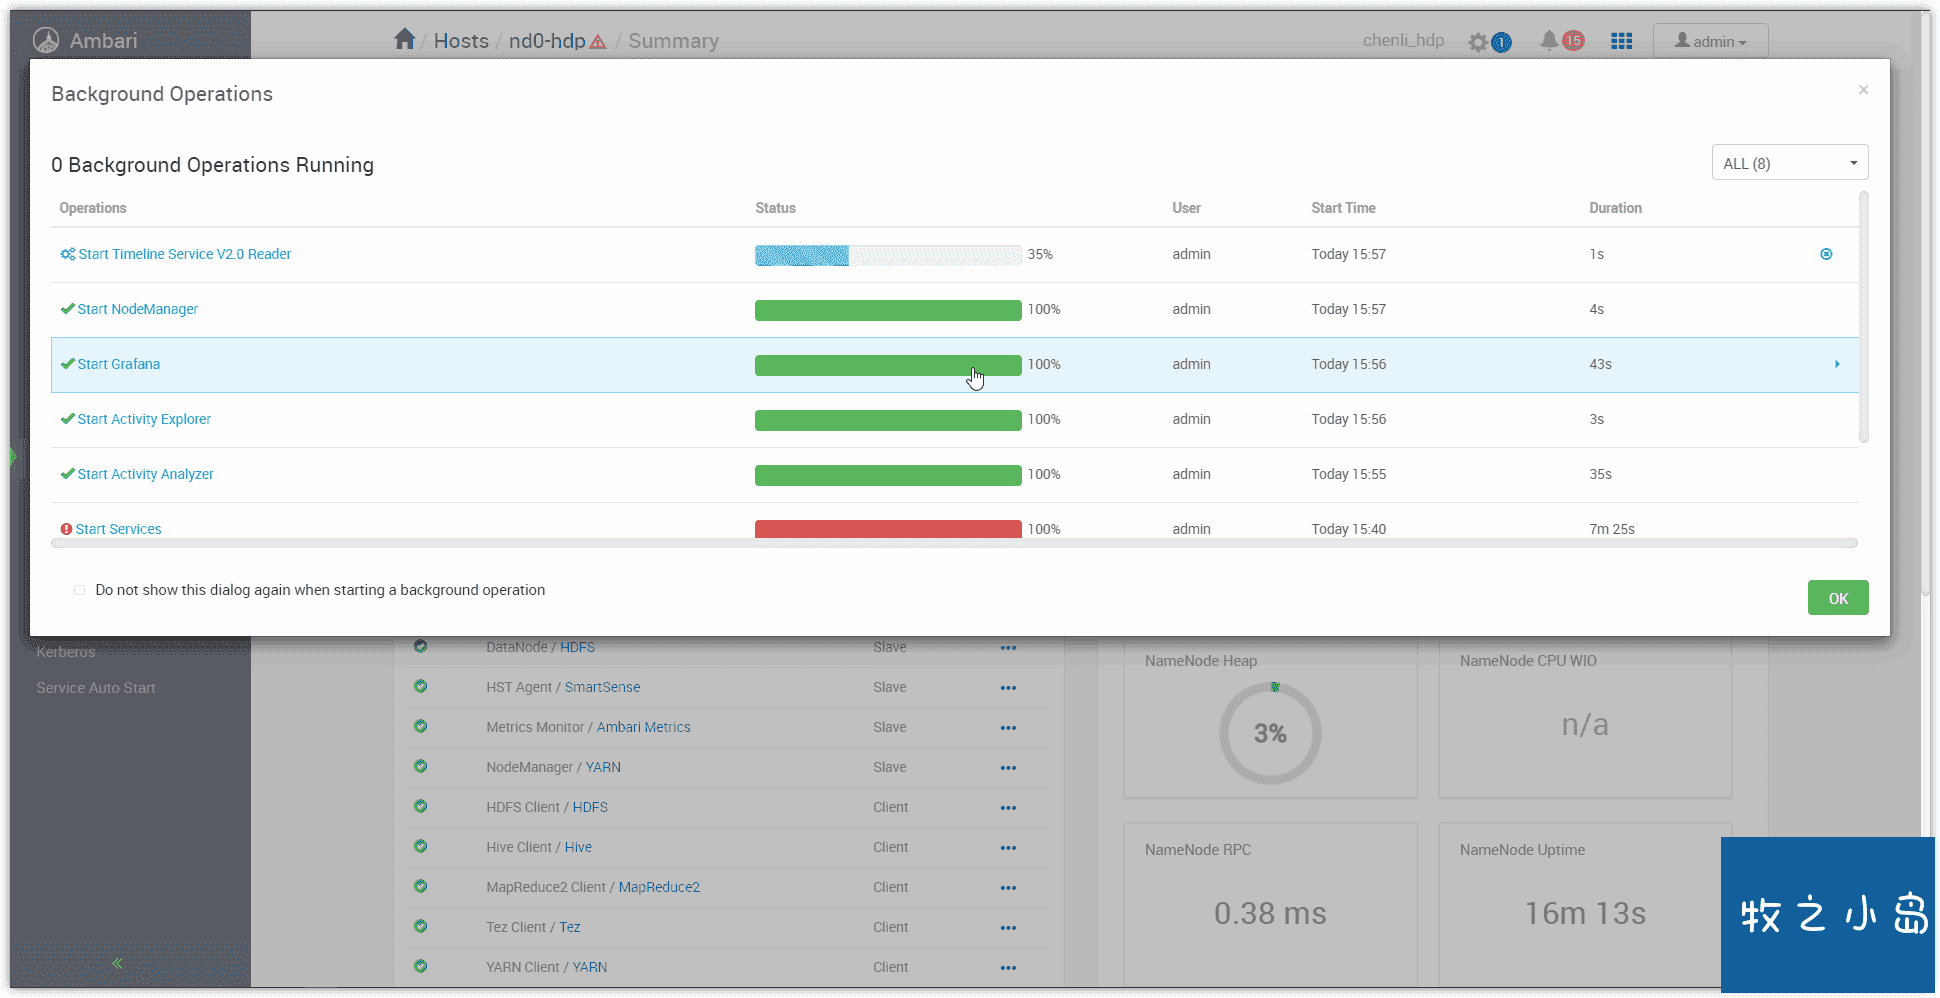Open Service Auto Start in sidebar
Screen dimensions: 1940x998
96,688
